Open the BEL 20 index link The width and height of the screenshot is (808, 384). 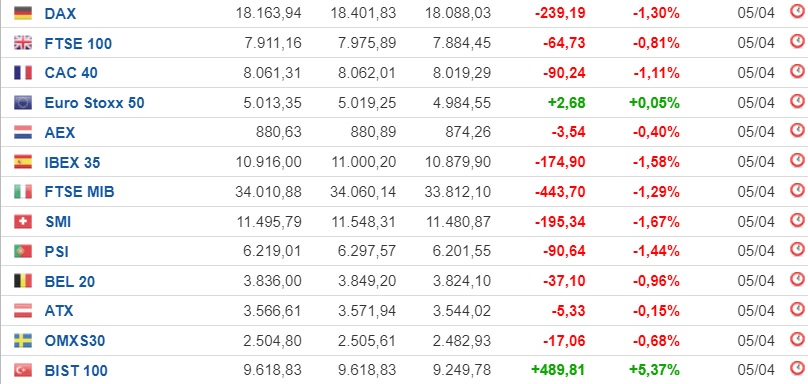pyautogui.click(x=70, y=281)
